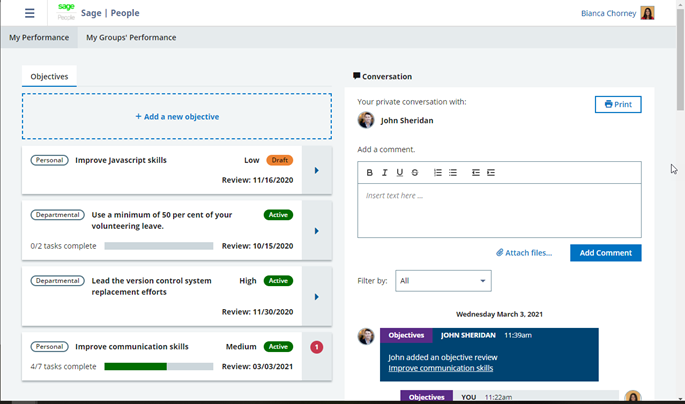Click the Print button
This screenshot has width=685, height=404.
618,104
